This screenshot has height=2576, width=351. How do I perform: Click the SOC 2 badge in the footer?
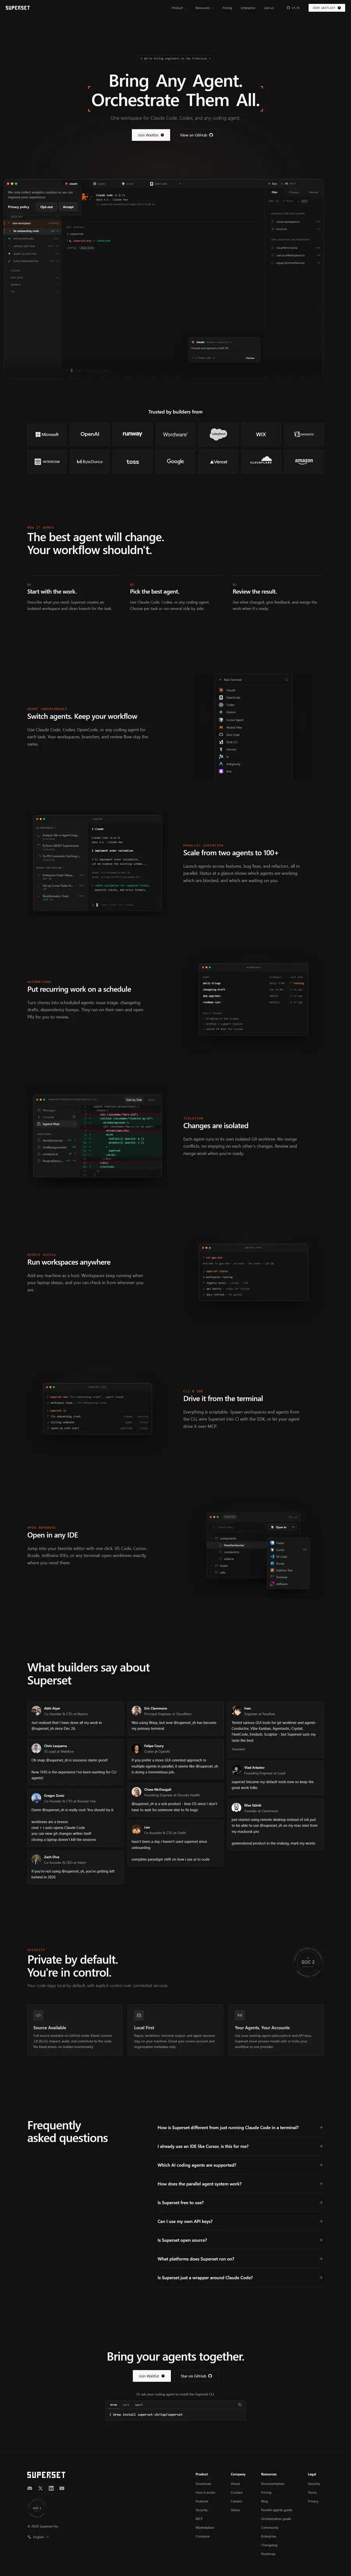tap(37, 2508)
